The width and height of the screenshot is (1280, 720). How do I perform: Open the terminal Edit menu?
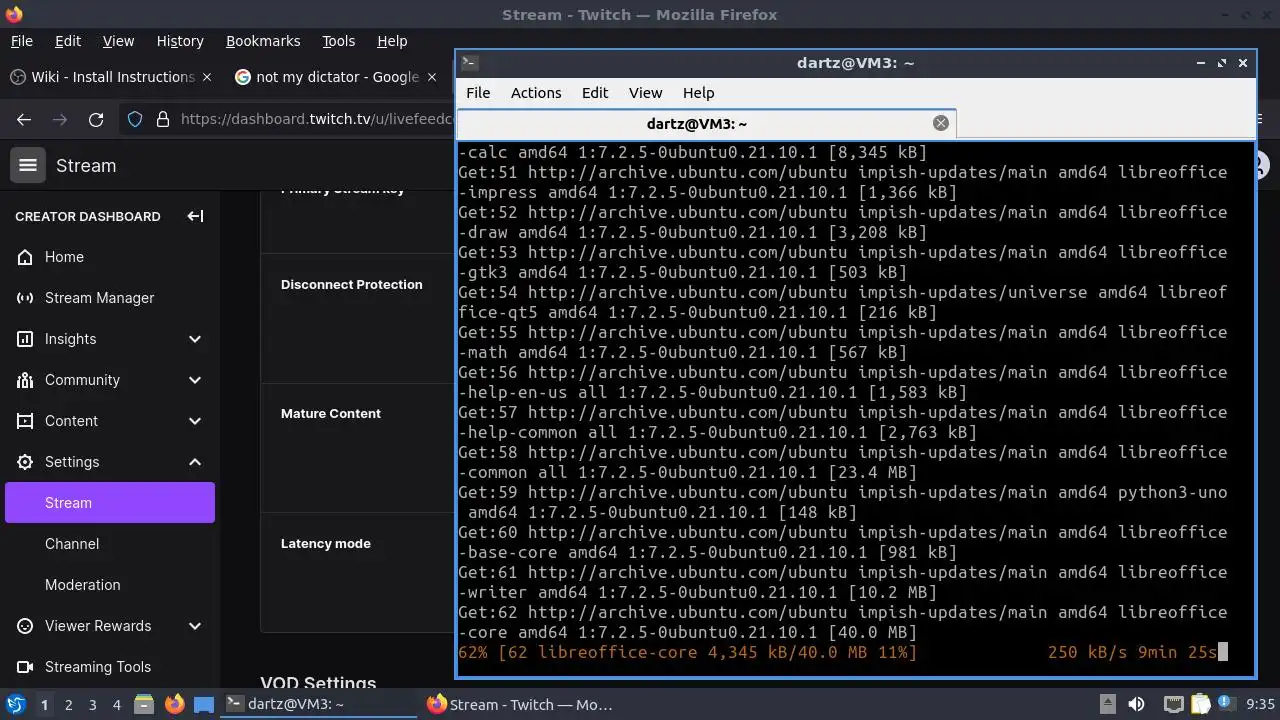point(595,92)
